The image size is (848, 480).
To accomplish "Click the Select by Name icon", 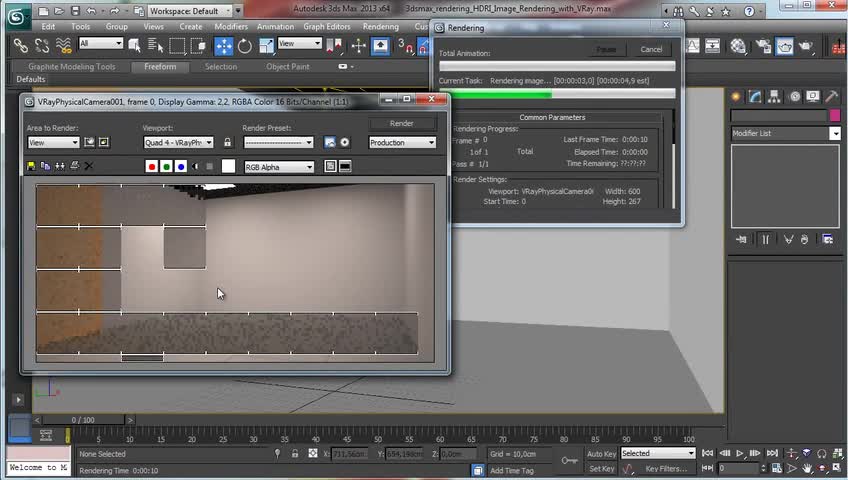I will click(155, 45).
